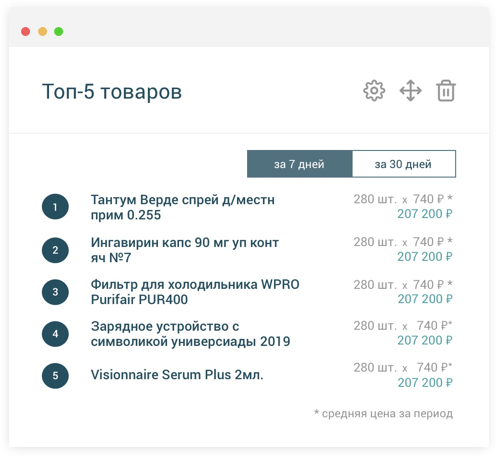The image size is (497, 457).
Task: Click rank badge number 3
Action: [55, 292]
